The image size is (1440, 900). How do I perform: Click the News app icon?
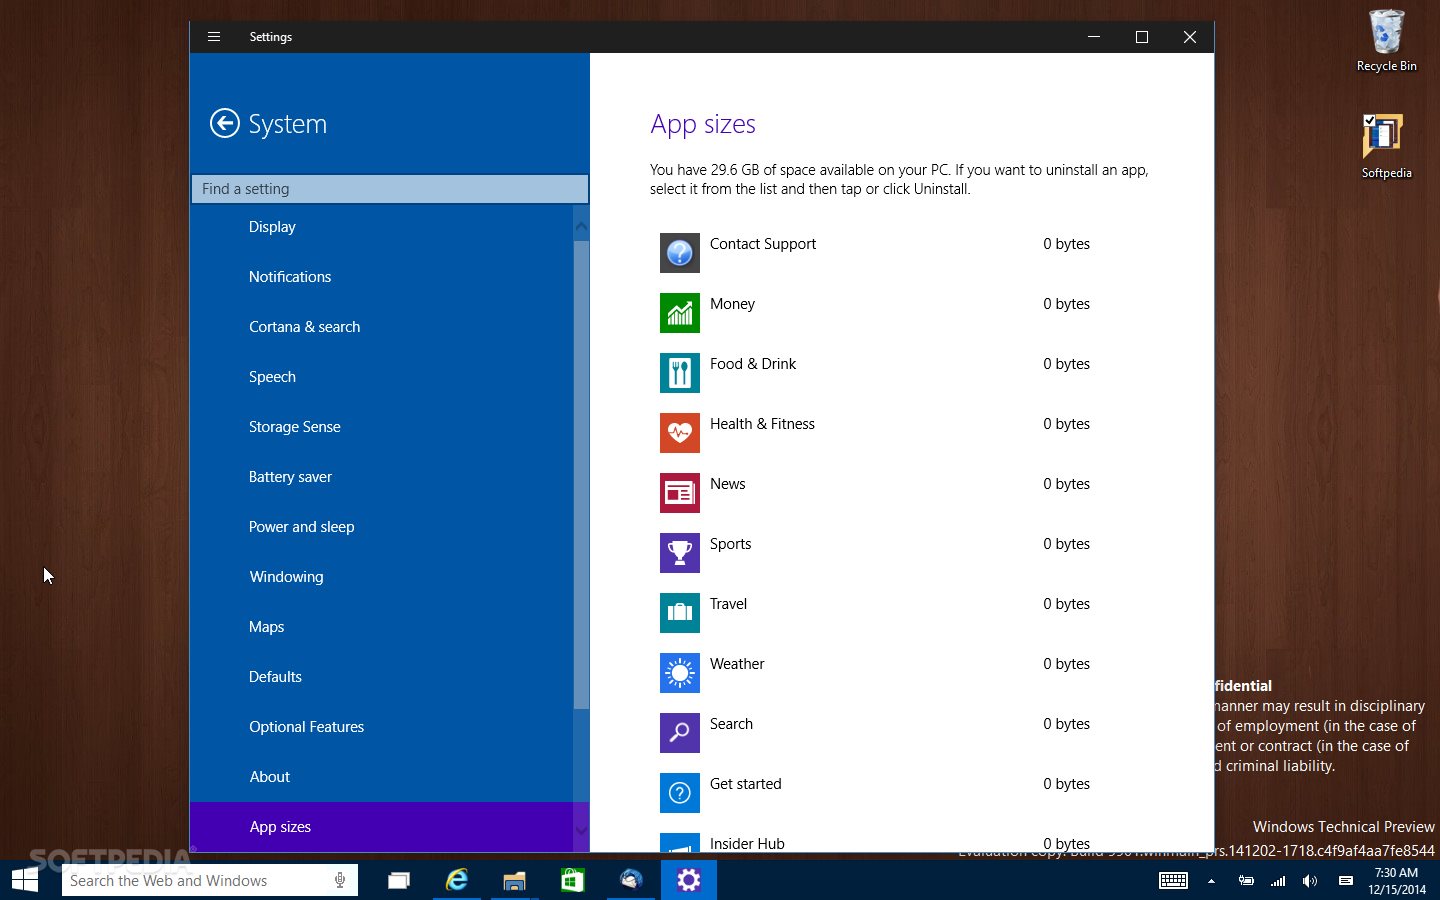point(679,493)
